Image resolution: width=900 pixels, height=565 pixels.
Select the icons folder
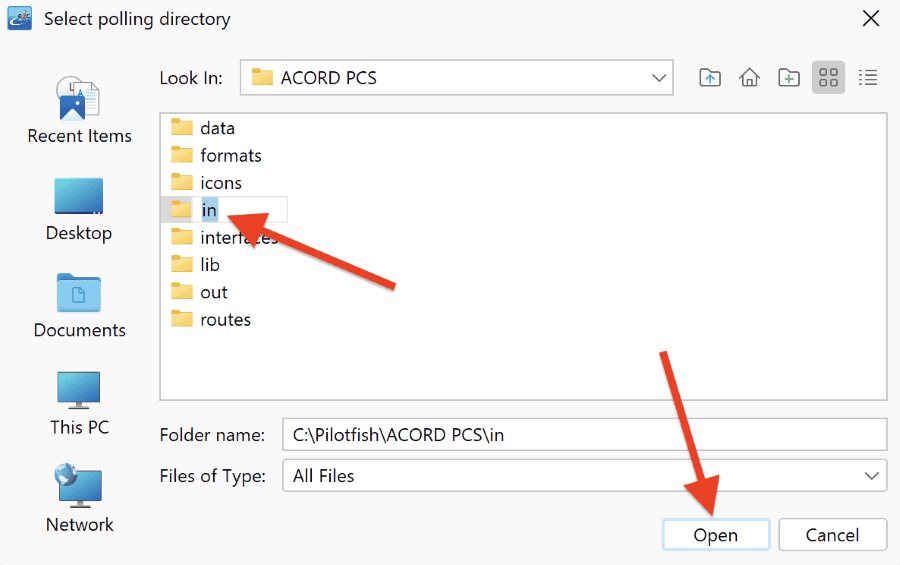point(206,183)
